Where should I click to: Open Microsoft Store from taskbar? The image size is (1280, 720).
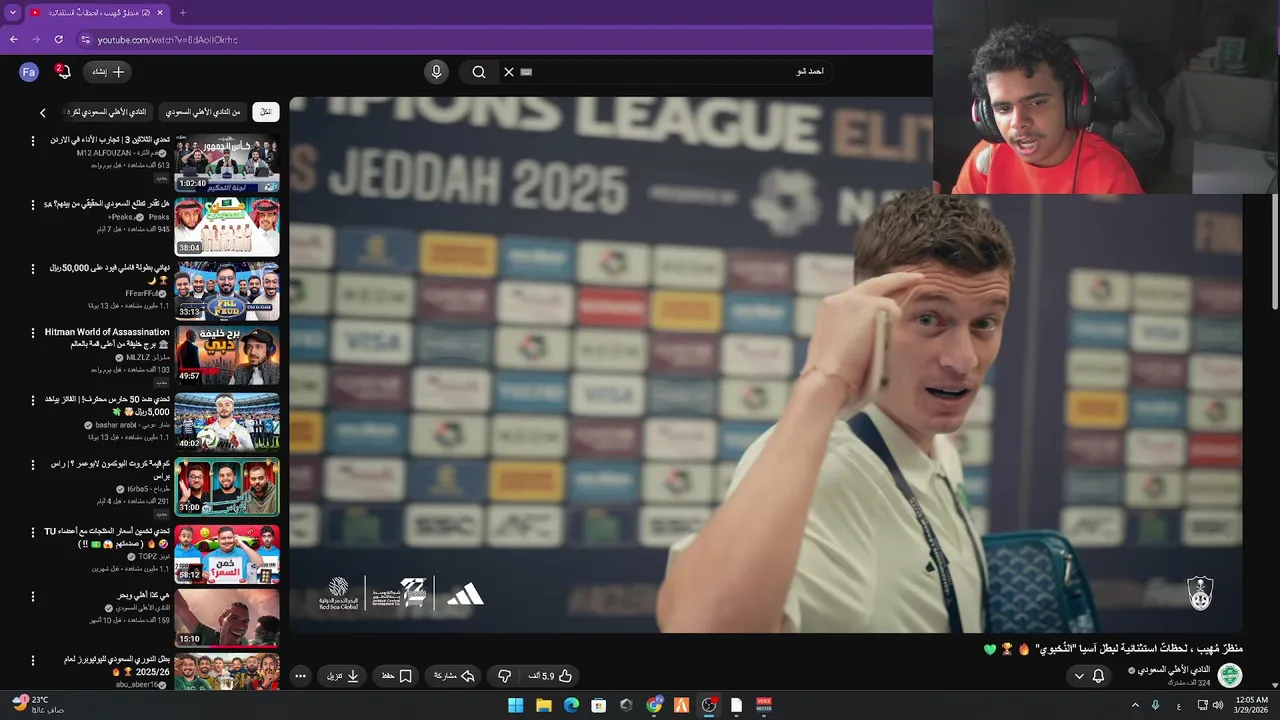click(599, 705)
